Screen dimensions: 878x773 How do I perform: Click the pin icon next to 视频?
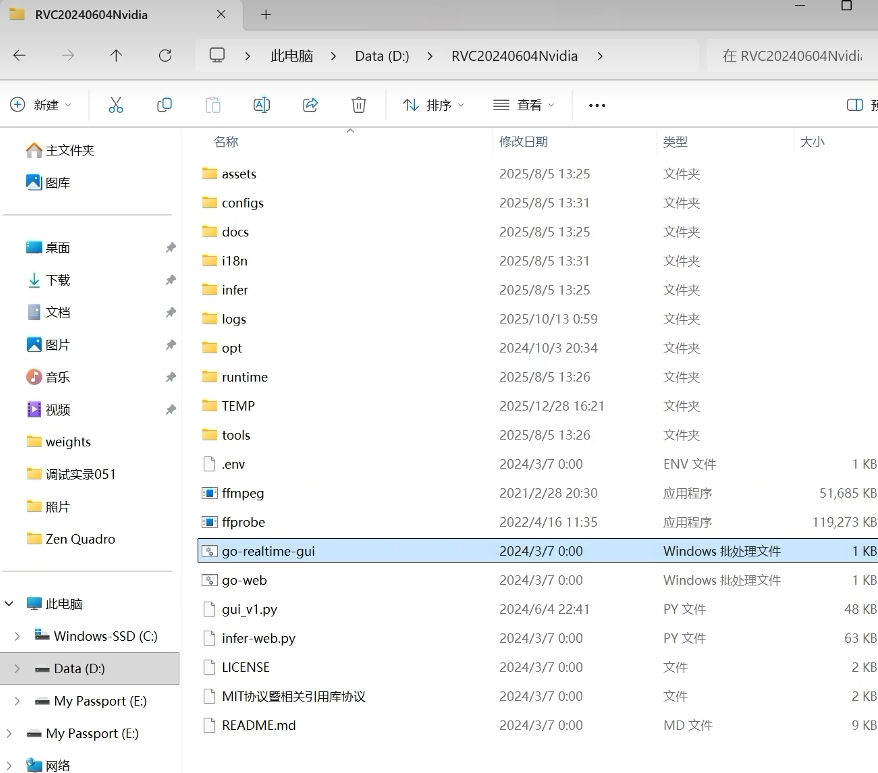(x=171, y=409)
